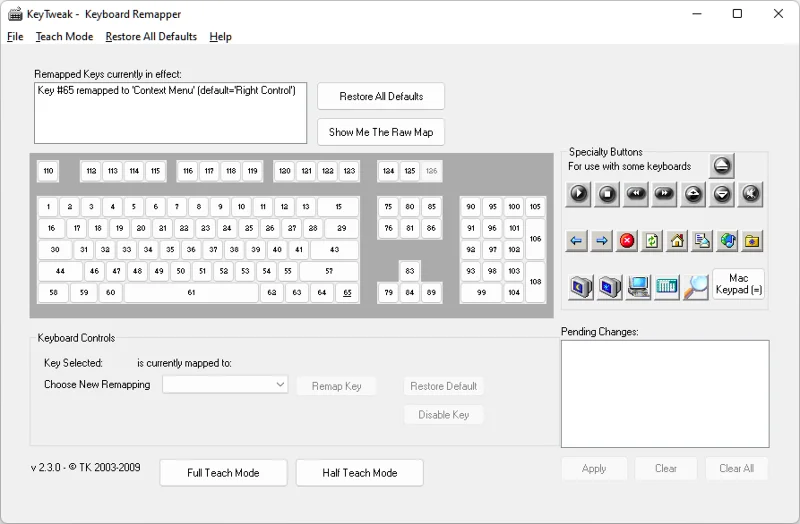Select the My Computer specialty icon
The image size is (800, 524).
[x=638, y=286]
